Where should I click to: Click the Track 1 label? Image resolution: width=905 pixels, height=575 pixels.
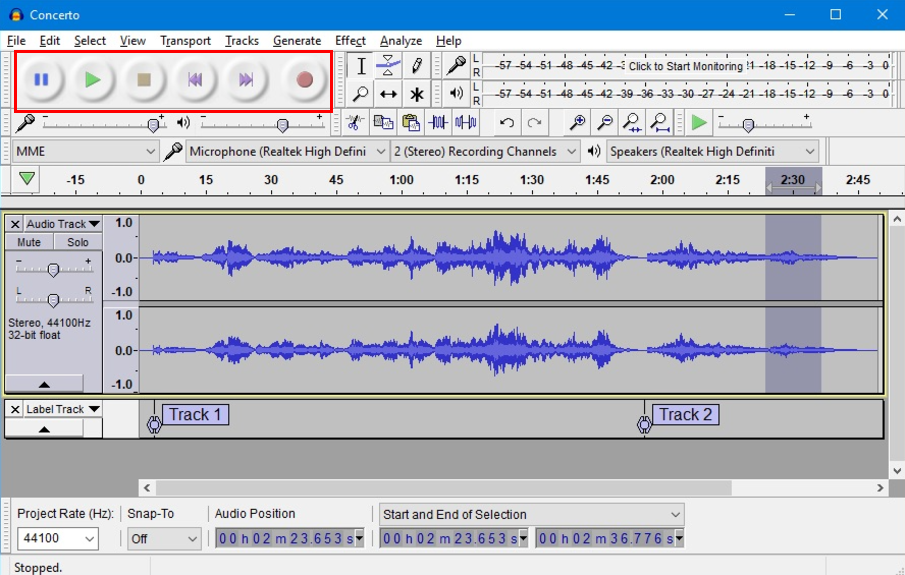(x=196, y=415)
